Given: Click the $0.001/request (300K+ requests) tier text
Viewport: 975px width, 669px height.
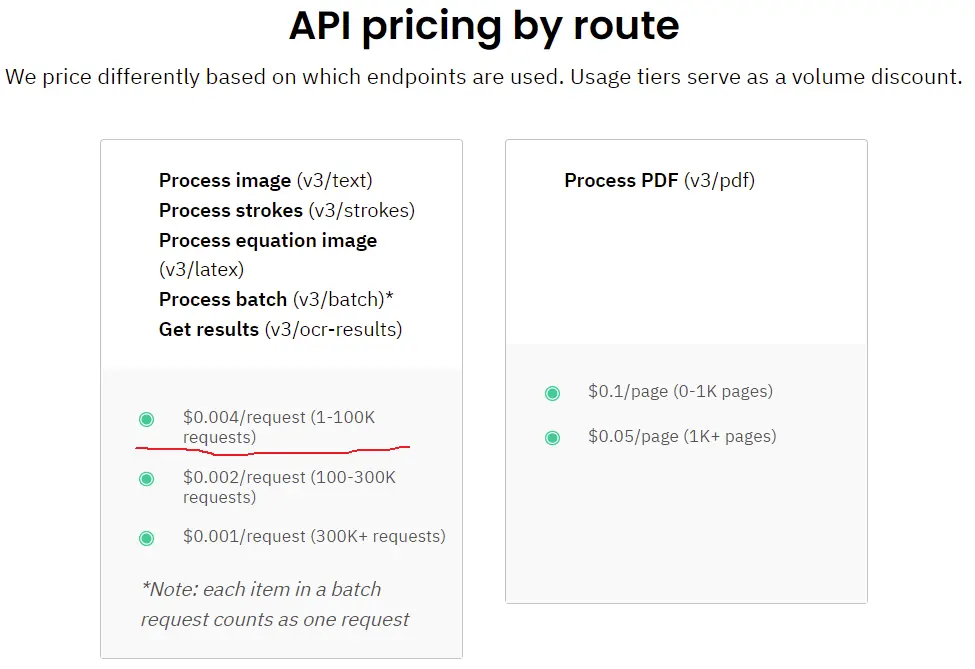Looking at the screenshot, I should [314, 537].
